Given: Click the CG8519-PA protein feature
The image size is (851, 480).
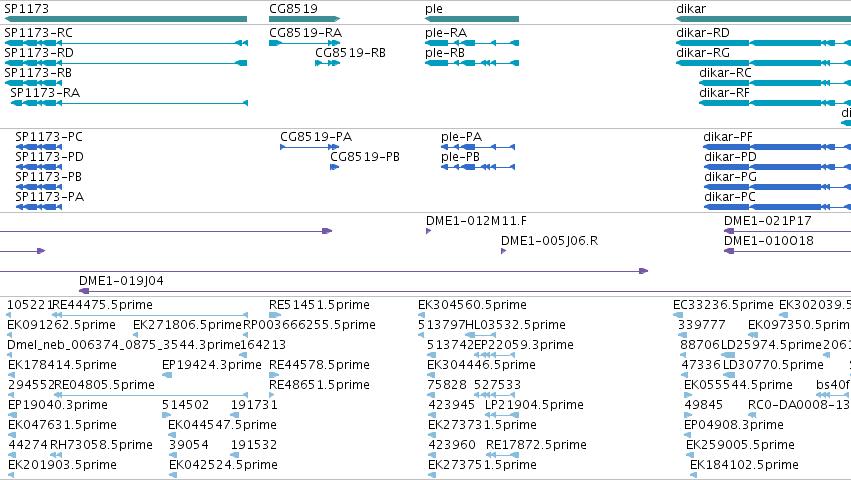Looking at the screenshot, I should (310, 147).
